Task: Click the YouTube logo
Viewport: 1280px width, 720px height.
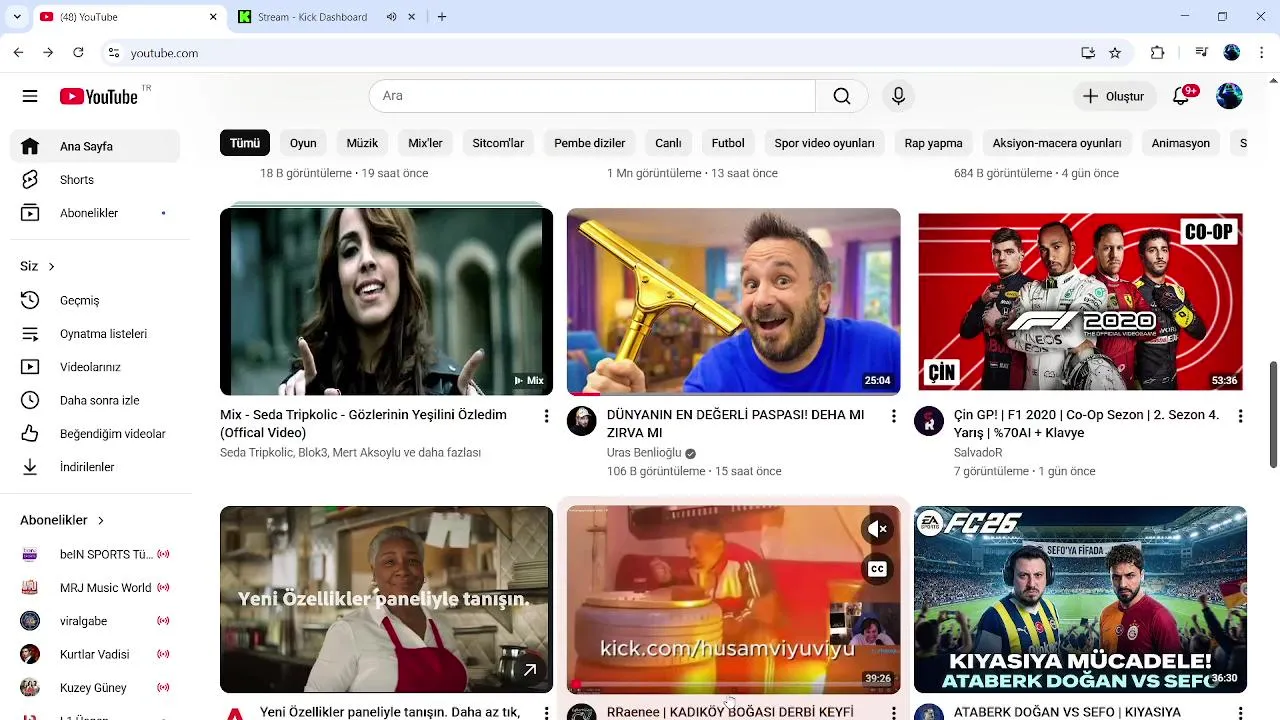Action: (98, 96)
